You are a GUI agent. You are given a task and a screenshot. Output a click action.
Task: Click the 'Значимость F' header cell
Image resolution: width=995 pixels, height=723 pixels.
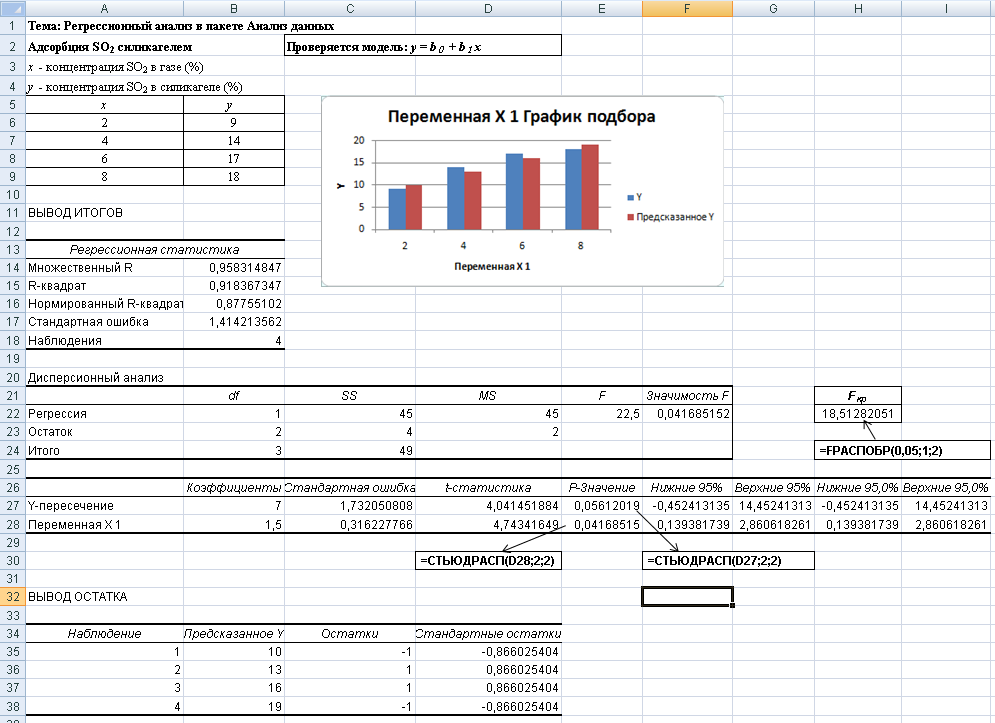click(687, 395)
